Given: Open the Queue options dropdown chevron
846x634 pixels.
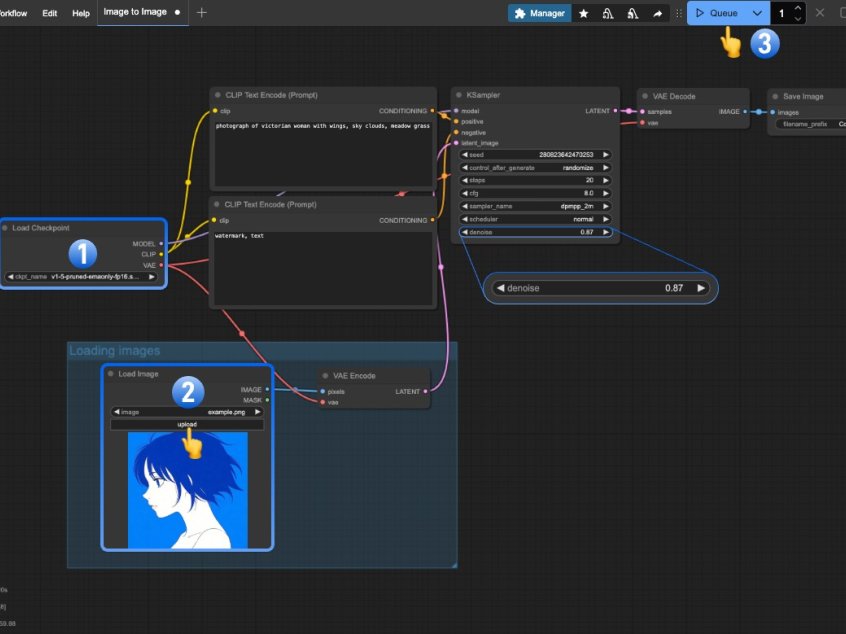Looking at the screenshot, I should click(757, 13).
